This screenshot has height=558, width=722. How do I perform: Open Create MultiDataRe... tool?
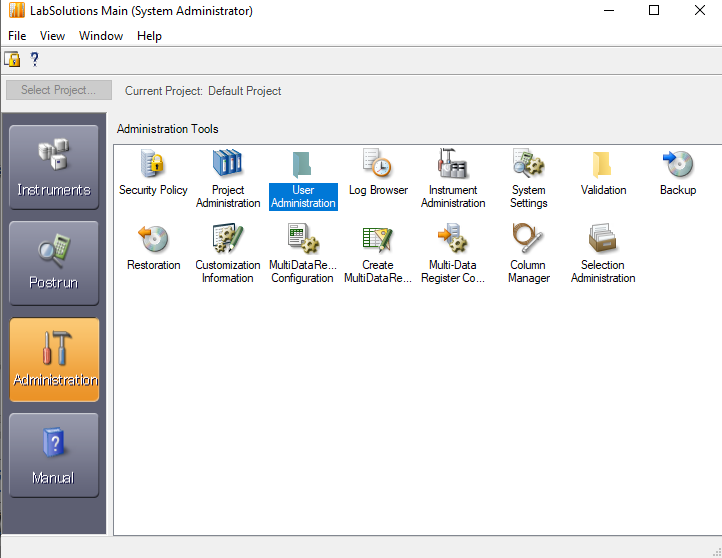(x=378, y=254)
